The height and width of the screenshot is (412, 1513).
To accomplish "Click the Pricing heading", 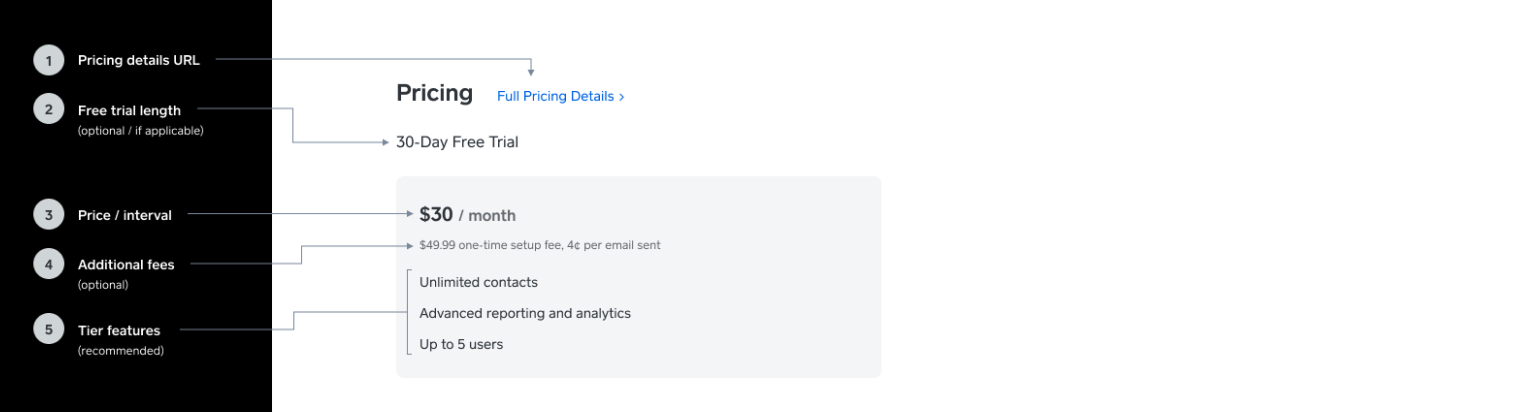I will [x=434, y=93].
